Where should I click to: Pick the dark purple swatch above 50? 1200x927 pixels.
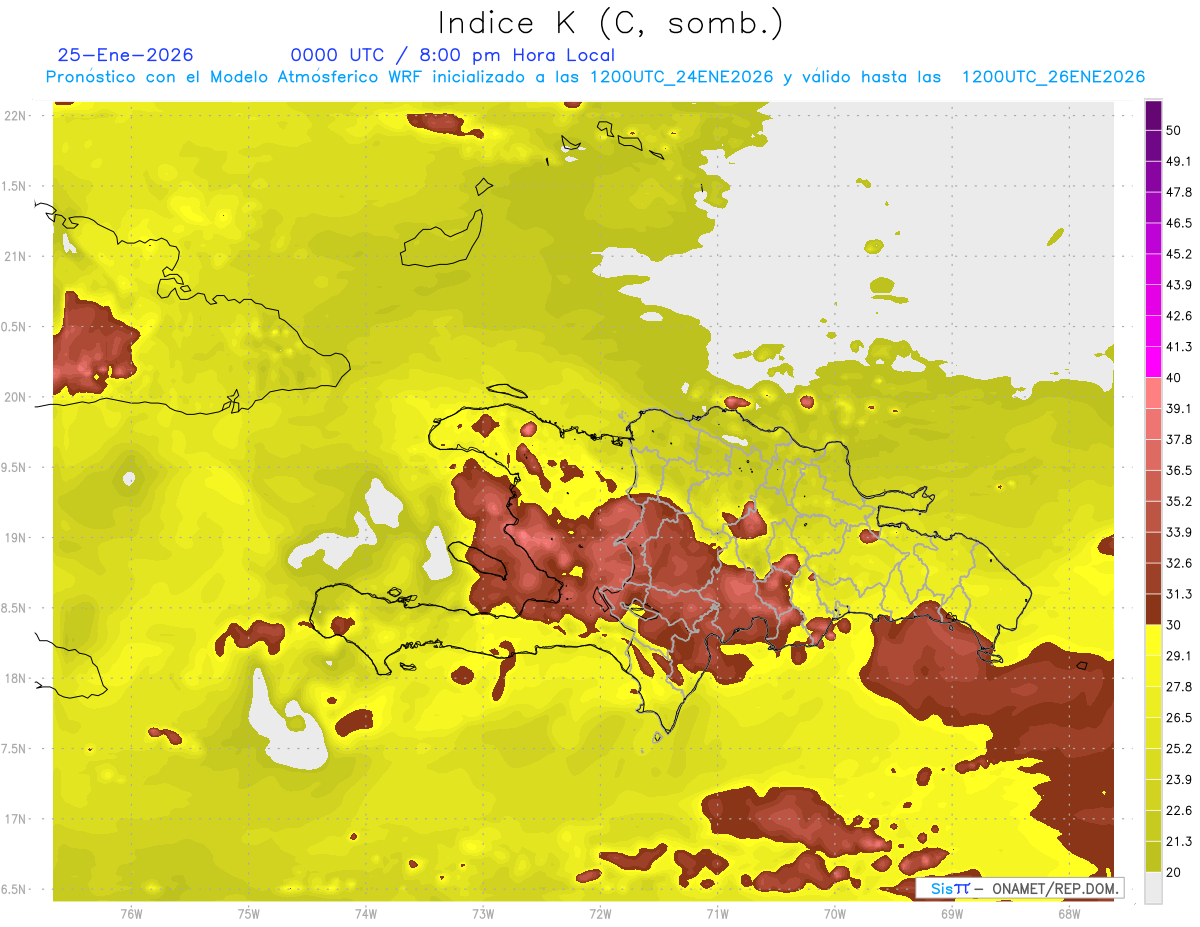click(1153, 116)
